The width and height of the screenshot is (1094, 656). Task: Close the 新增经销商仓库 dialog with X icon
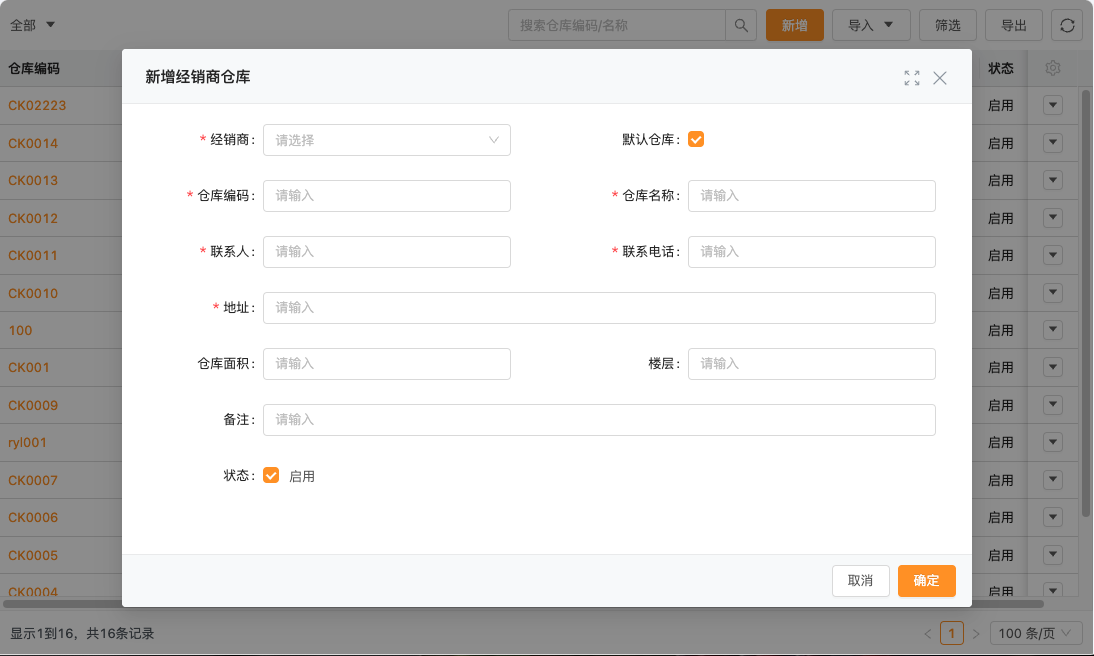coord(940,78)
